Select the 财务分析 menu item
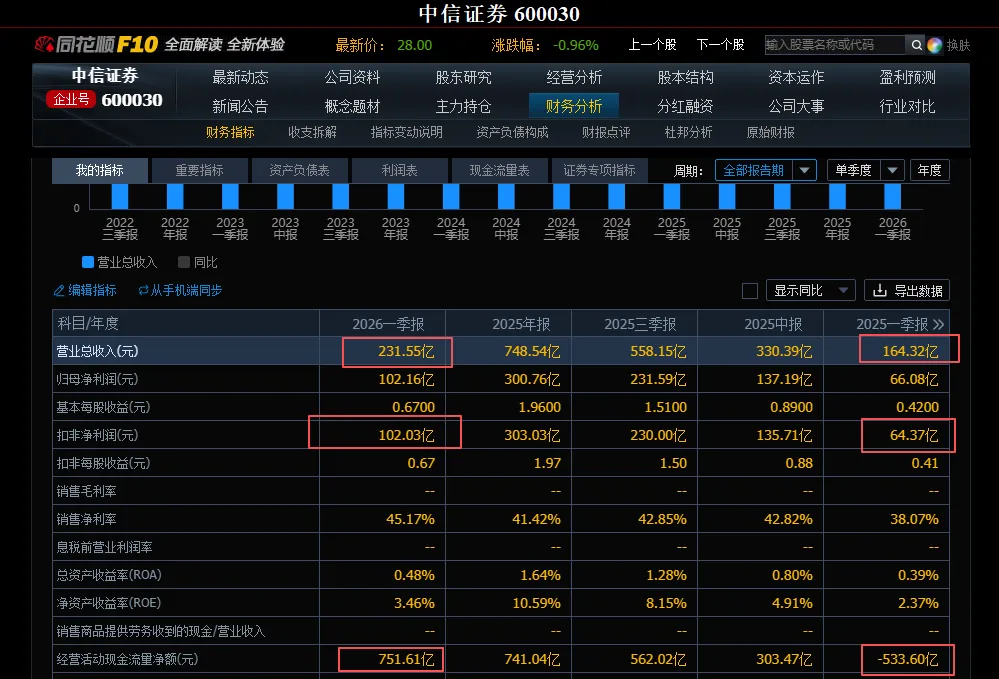Viewport: 999px width, 679px height. (x=574, y=106)
